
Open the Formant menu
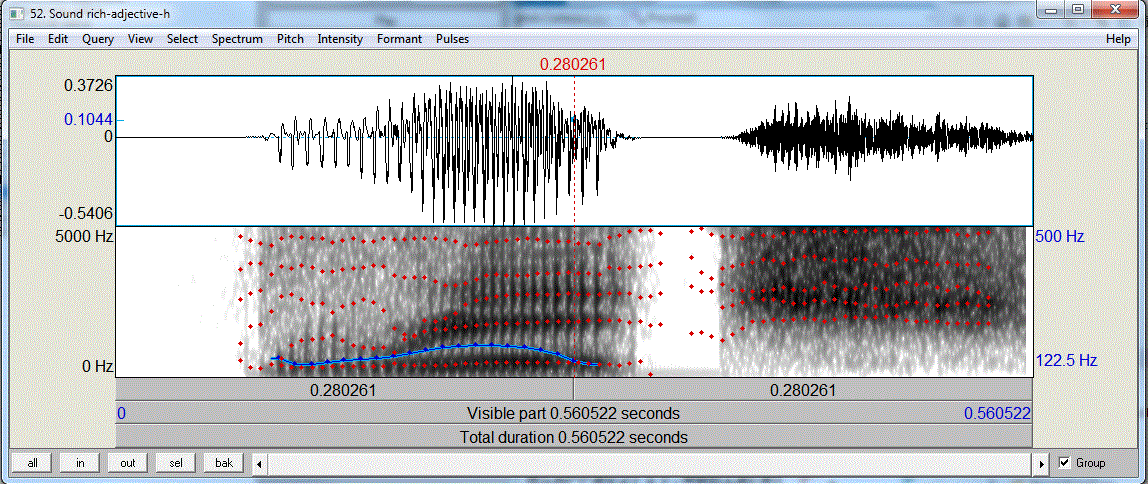[x=399, y=39]
